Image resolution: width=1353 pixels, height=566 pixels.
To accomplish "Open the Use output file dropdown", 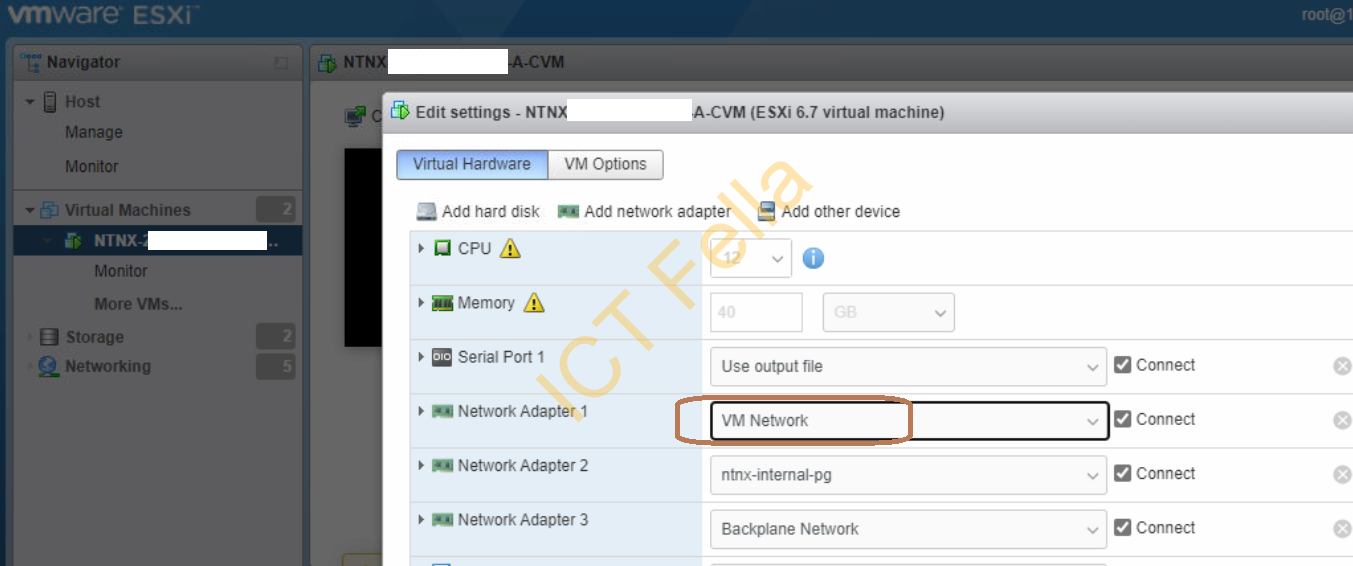I will point(908,366).
